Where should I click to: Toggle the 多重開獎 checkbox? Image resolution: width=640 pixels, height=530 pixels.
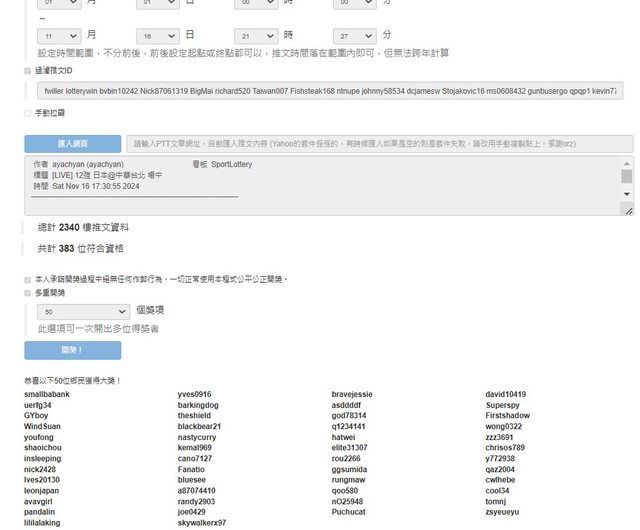tap(28, 293)
